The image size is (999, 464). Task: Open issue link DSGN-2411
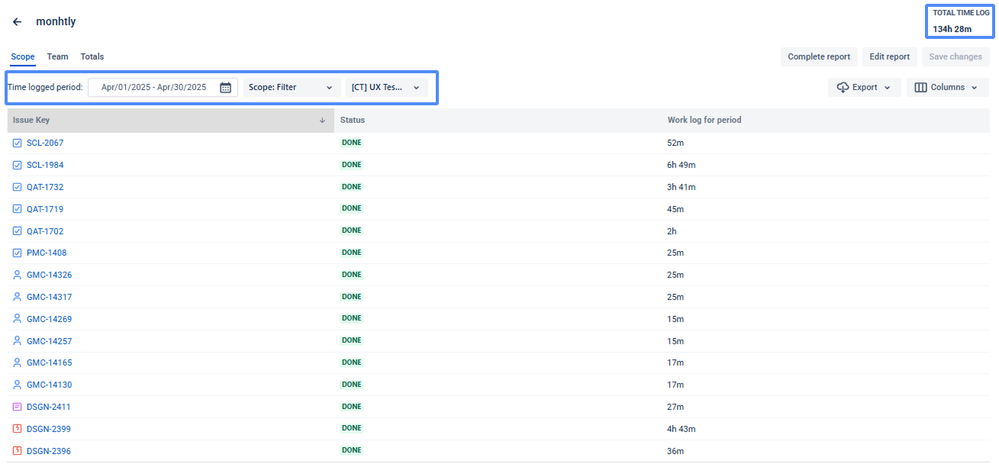[48, 407]
